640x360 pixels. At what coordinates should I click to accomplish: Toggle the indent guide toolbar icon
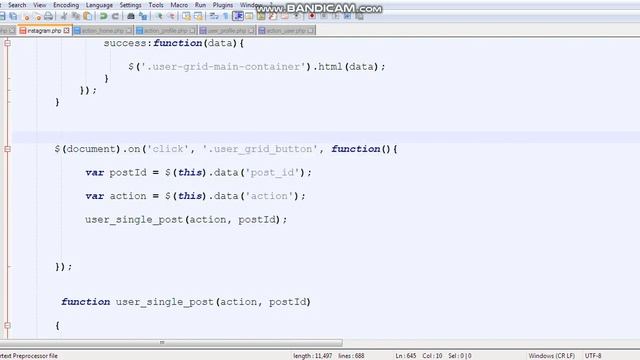coord(238,16)
